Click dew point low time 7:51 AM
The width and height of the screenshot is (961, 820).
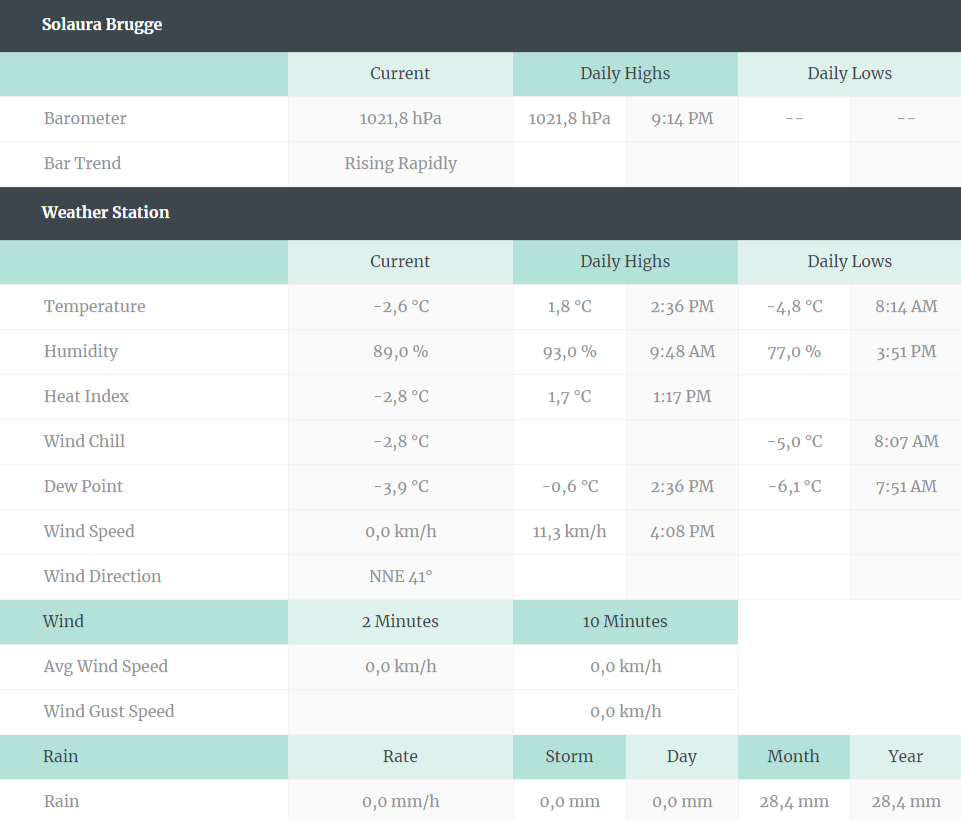point(906,486)
